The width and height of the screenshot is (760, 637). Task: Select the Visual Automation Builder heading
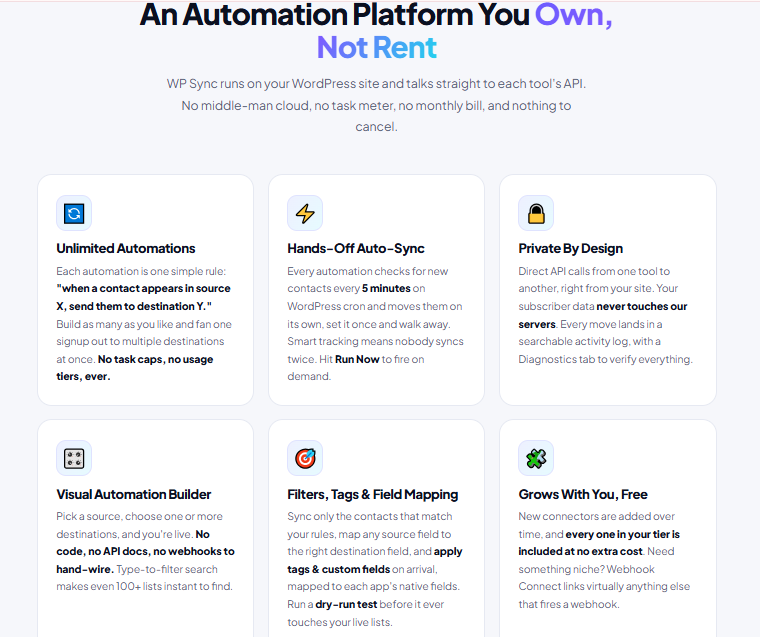(134, 494)
